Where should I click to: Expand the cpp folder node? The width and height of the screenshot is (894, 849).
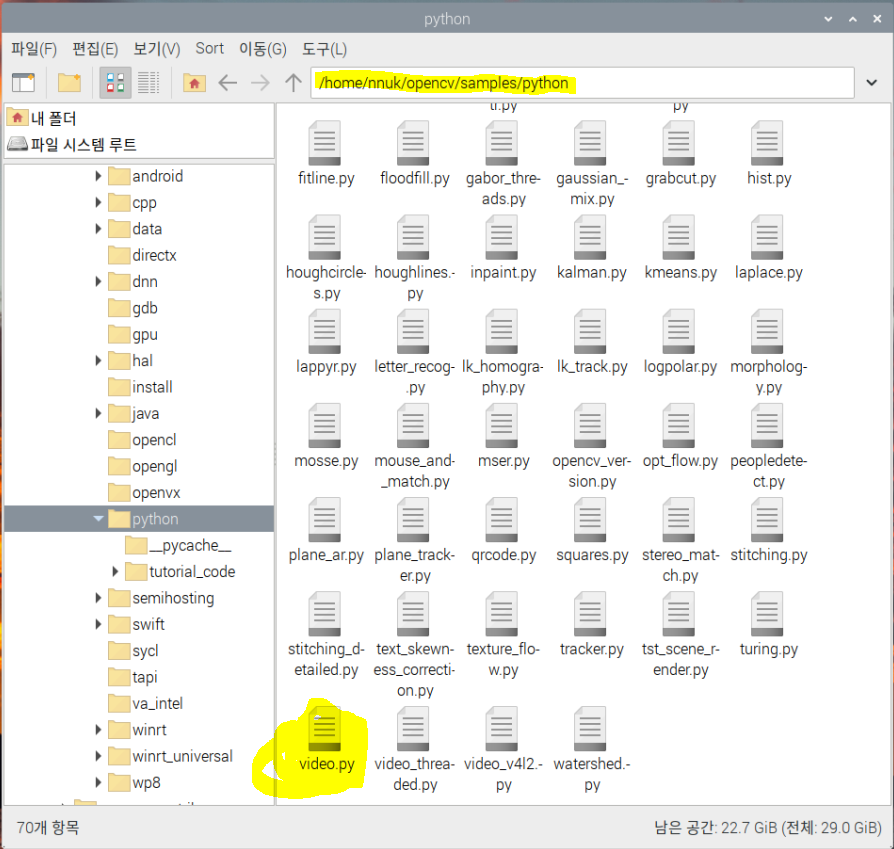click(98, 202)
